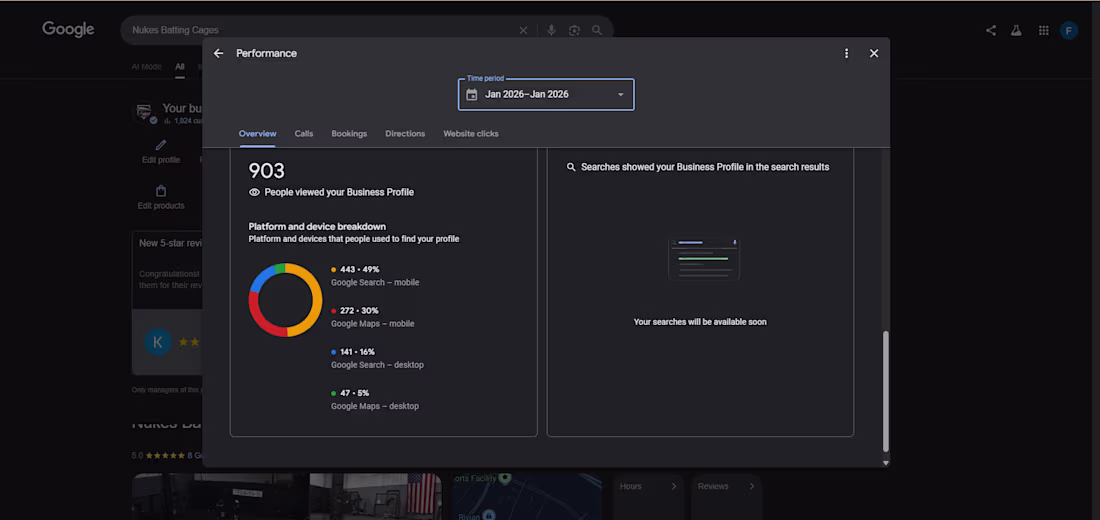Viewport: 1100px width, 520px height.
Task: Select the 272 Google Maps mobile entry
Action: pos(372,317)
